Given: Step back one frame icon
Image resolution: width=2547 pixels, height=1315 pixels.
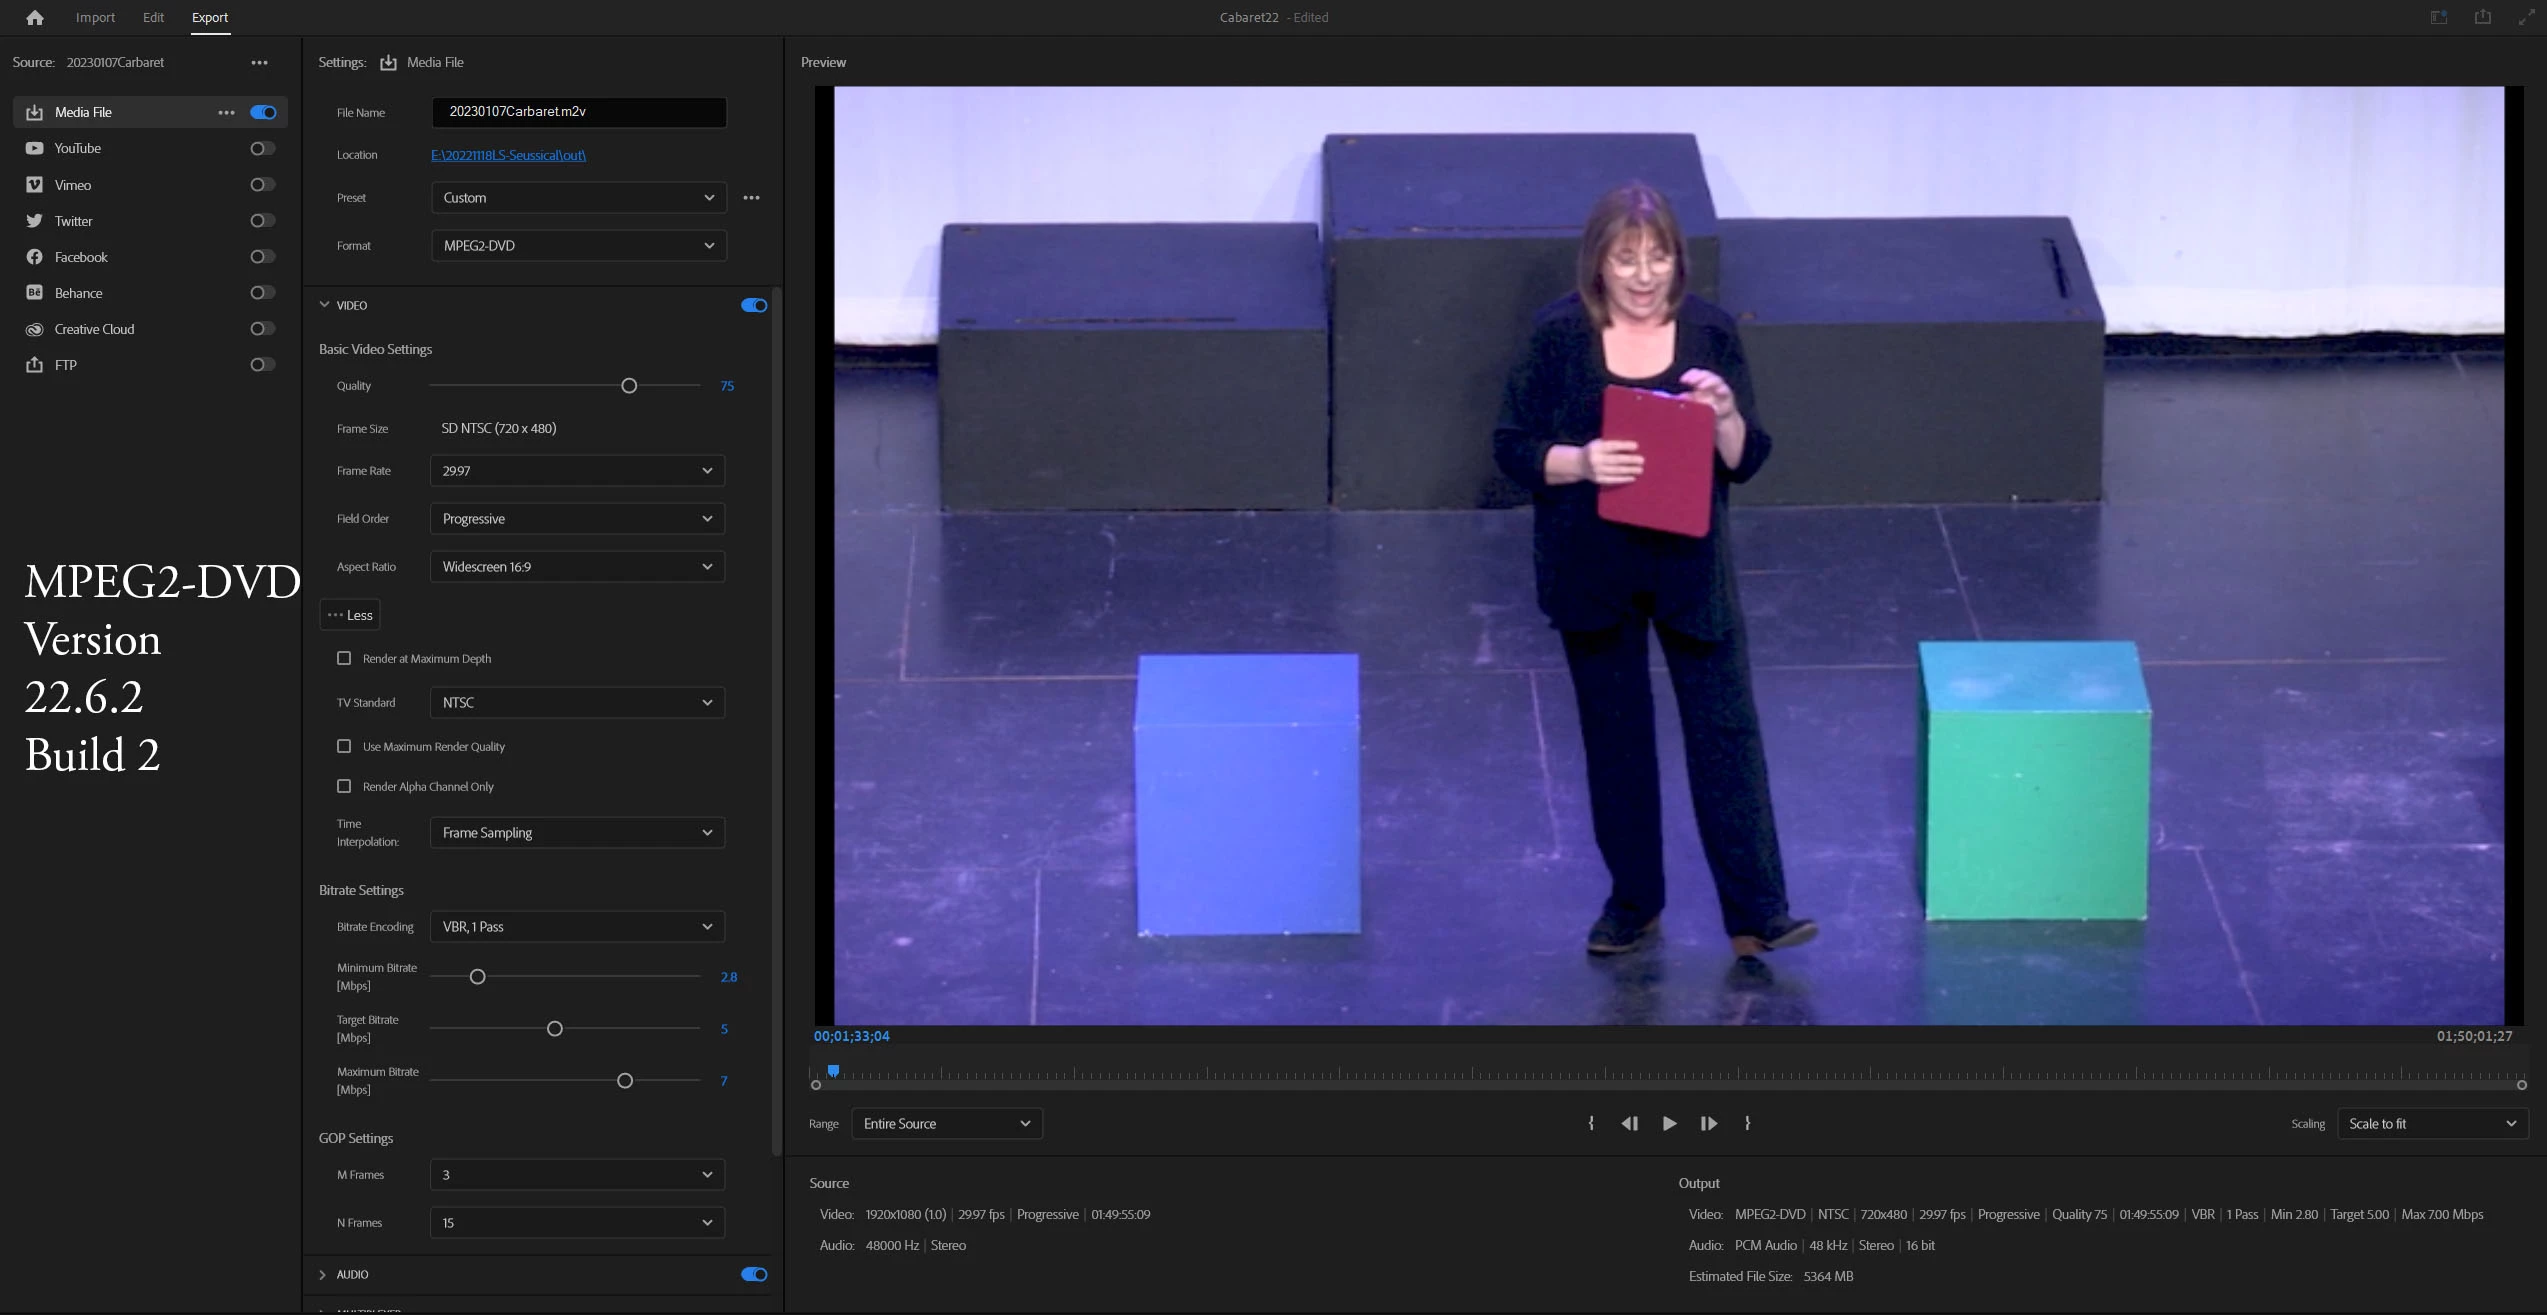Looking at the screenshot, I should [x=1629, y=1123].
